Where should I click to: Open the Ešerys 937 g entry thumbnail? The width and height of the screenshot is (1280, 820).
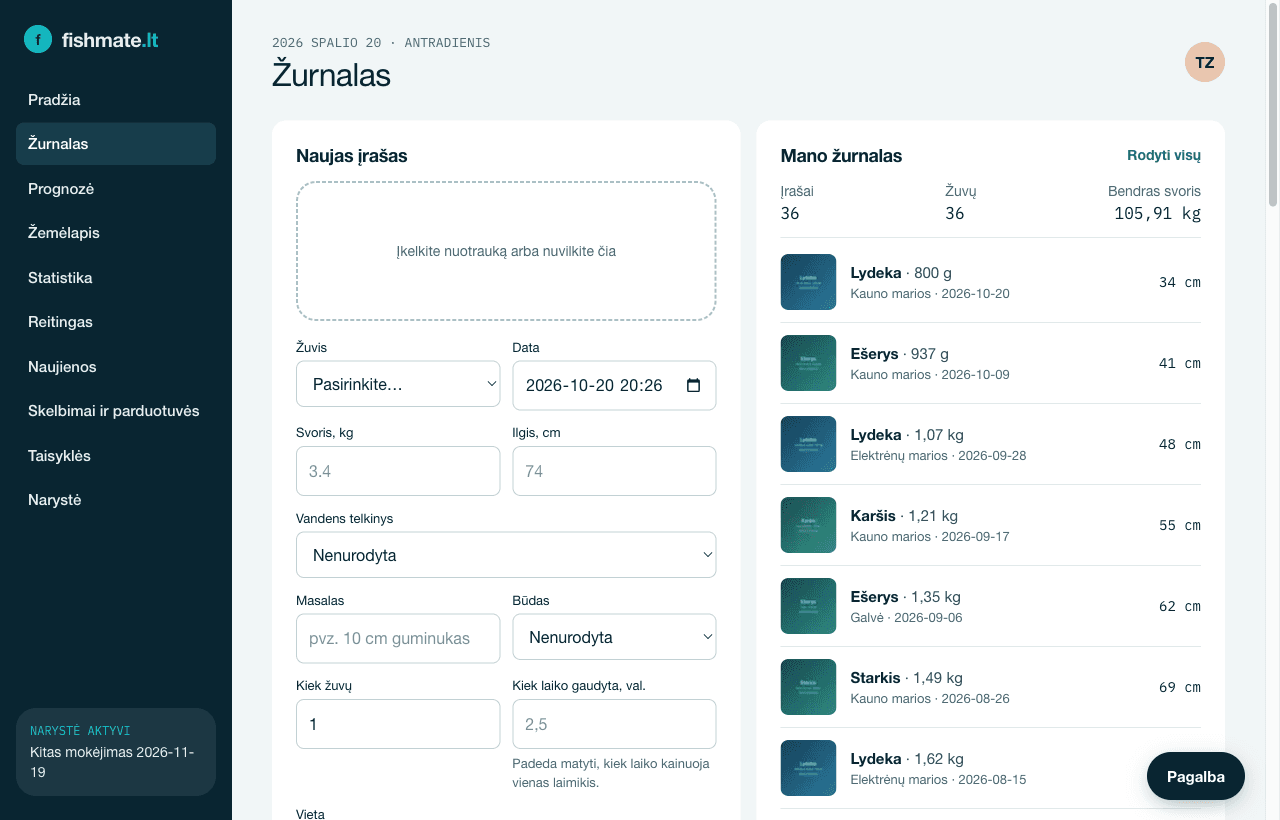(x=808, y=363)
